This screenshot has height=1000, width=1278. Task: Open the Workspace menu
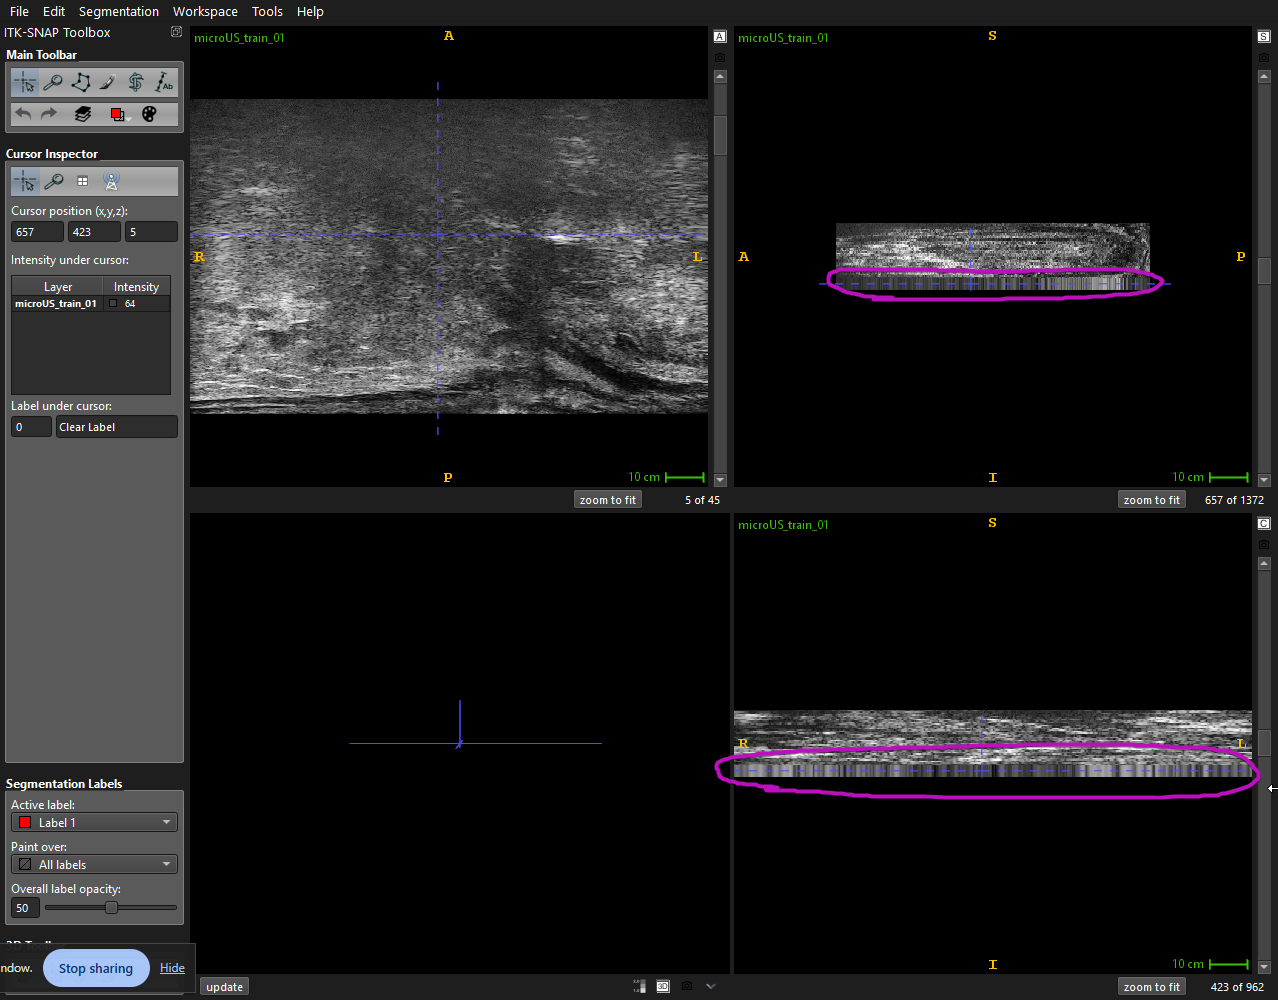pos(205,12)
